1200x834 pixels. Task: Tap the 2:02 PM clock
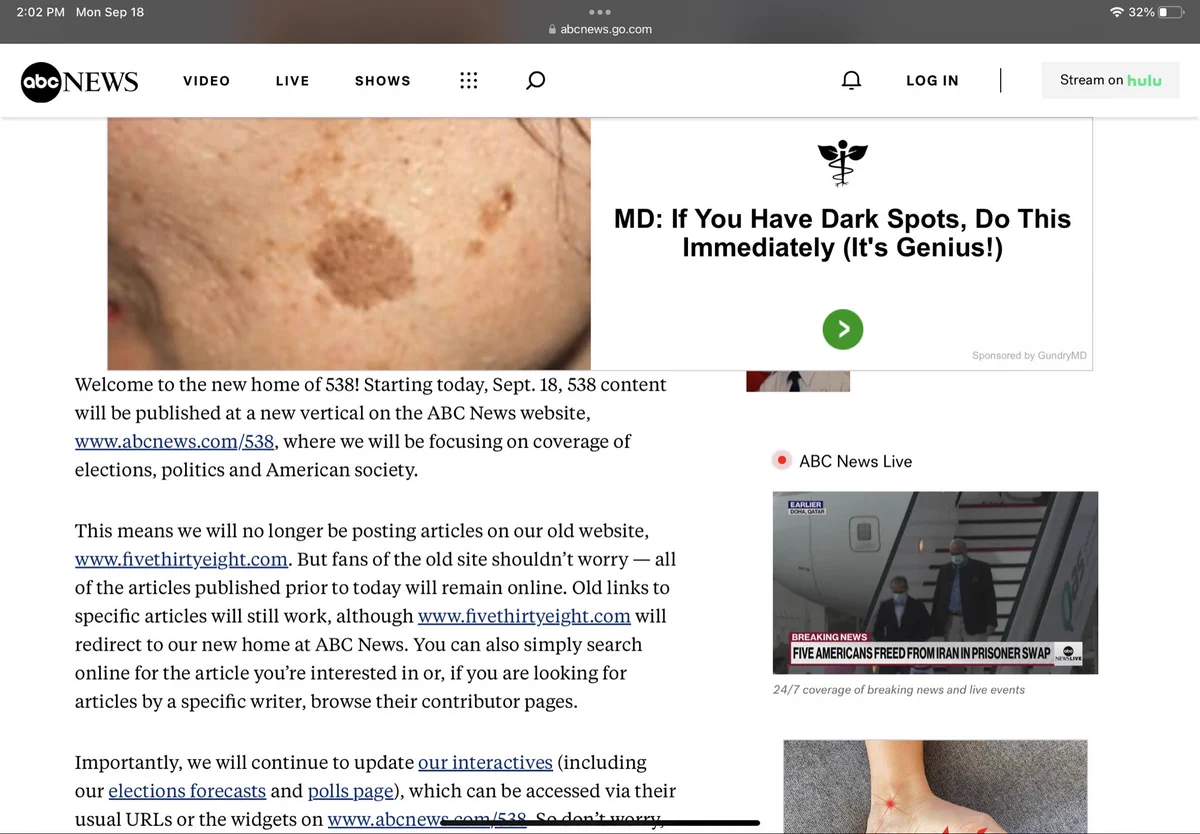point(41,12)
